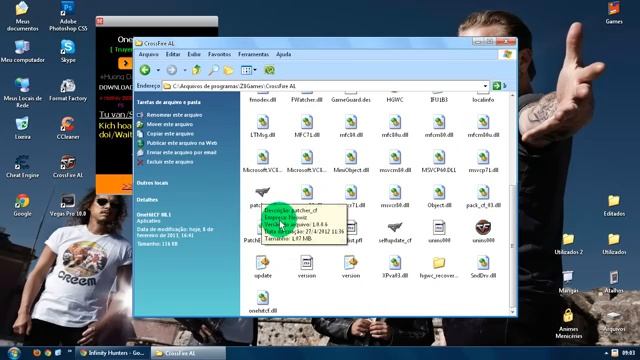Open Vegas Pro 10.0 desktop shortcut
Viewport: 640px width, 360px height.
68,205
